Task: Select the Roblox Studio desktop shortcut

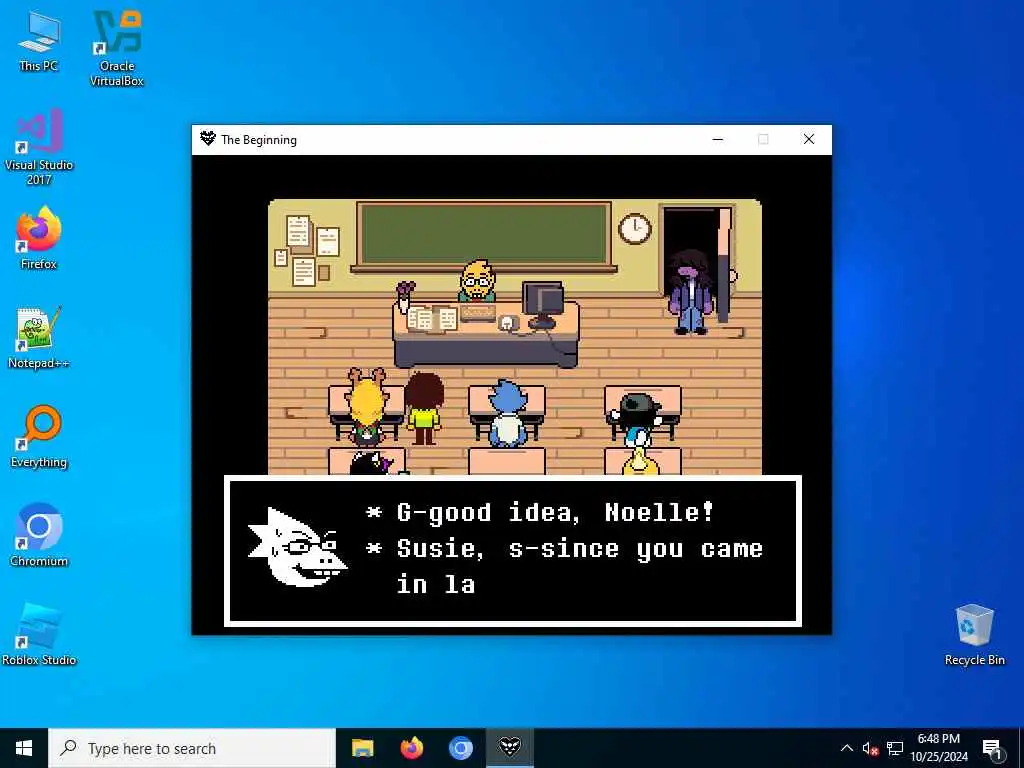Action: pos(39,634)
